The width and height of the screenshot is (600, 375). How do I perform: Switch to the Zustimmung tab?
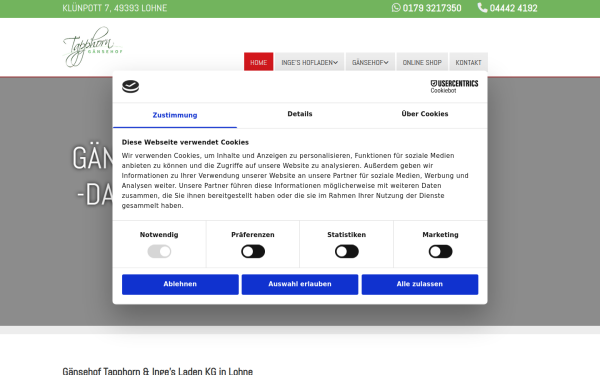coord(175,115)
